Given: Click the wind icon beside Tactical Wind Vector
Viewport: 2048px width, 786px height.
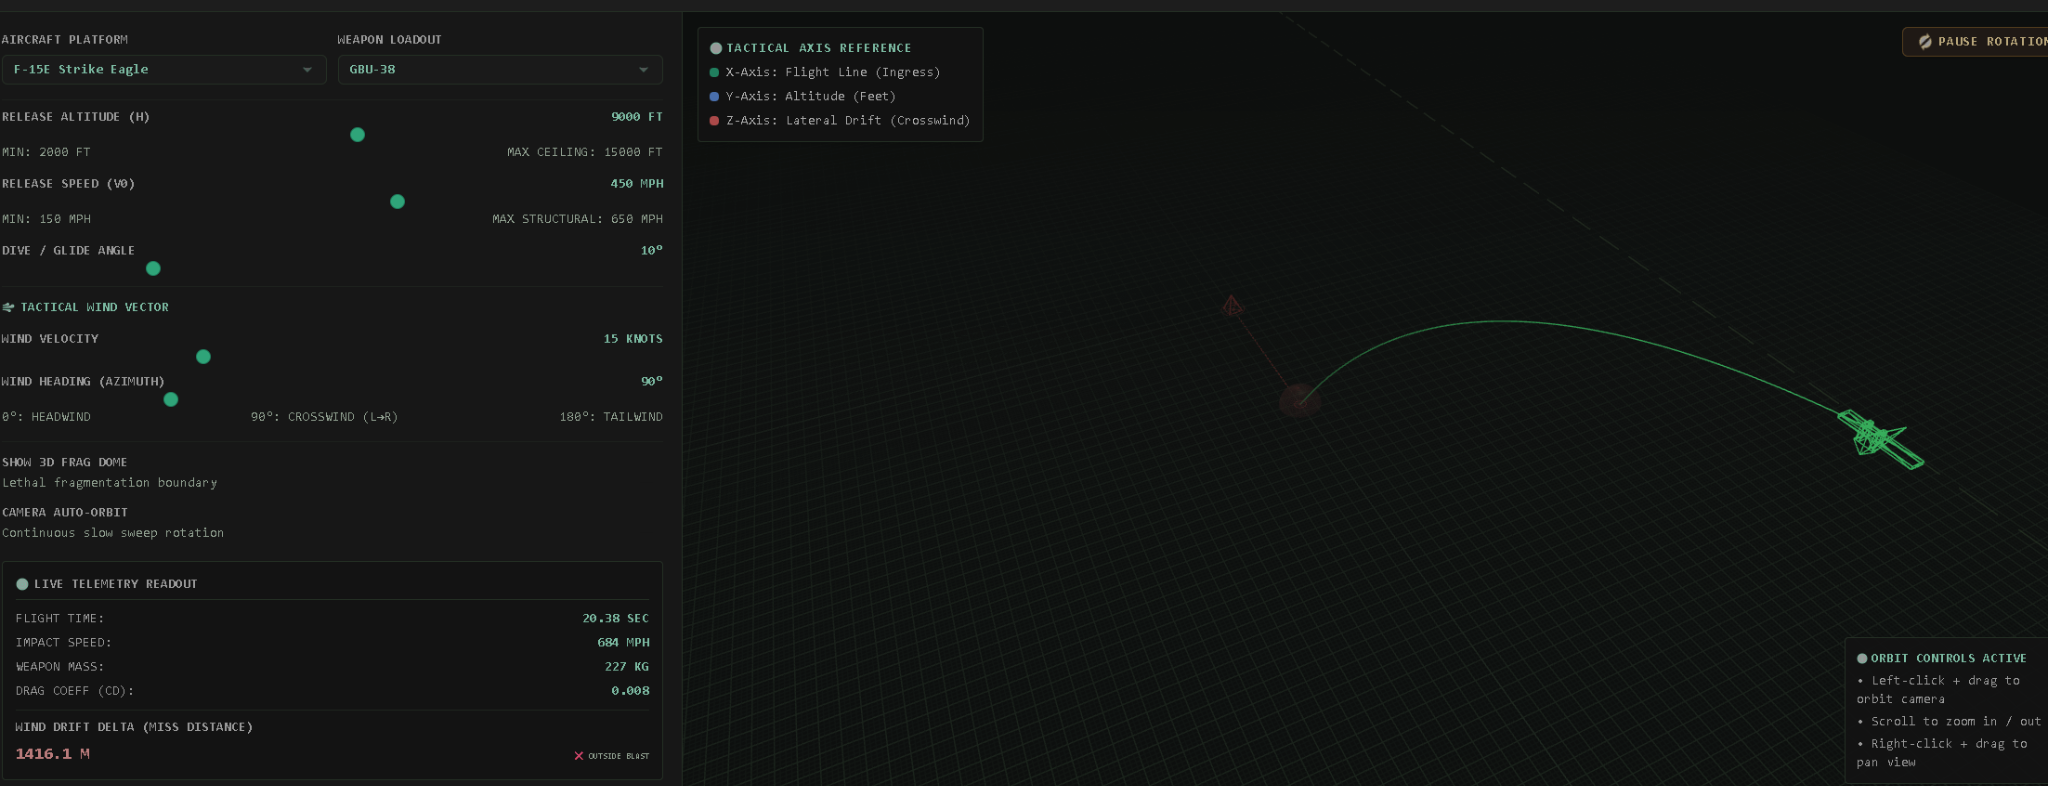Looking at the screenshot, I should tap(8, 308).
